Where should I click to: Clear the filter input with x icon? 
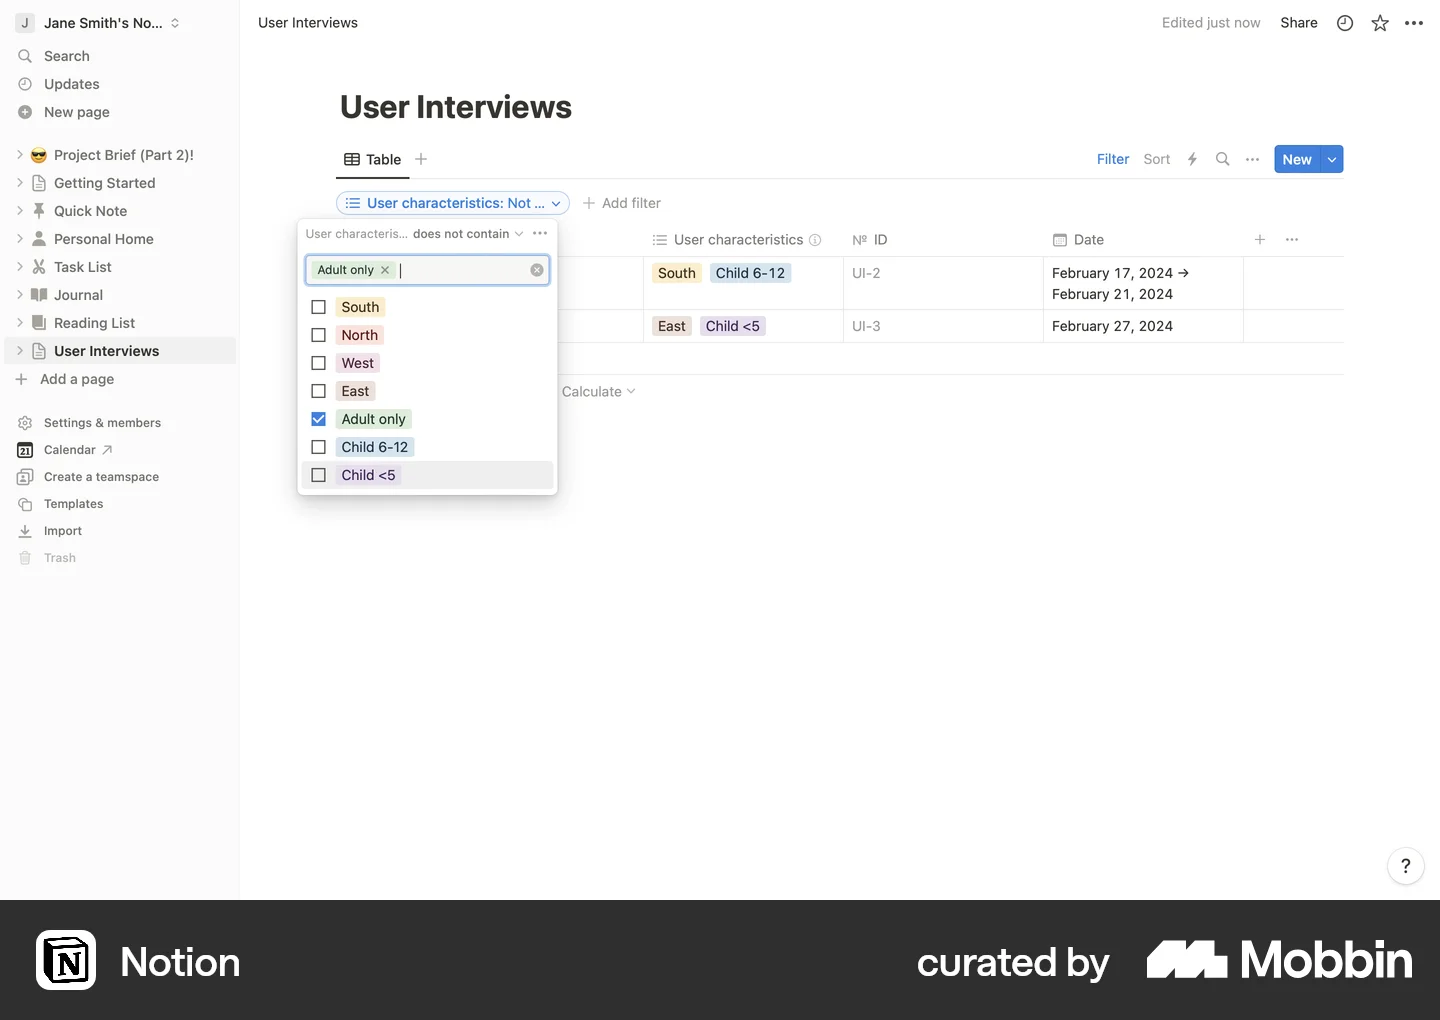tap(537, 270)
